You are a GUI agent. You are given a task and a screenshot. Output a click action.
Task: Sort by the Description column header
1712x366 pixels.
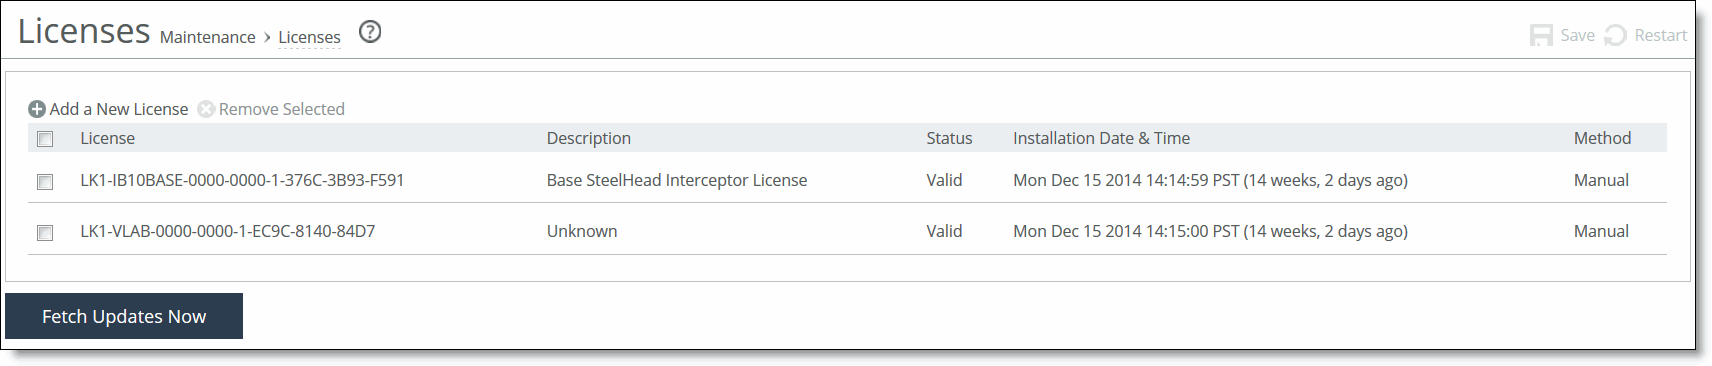pos(589,138)
